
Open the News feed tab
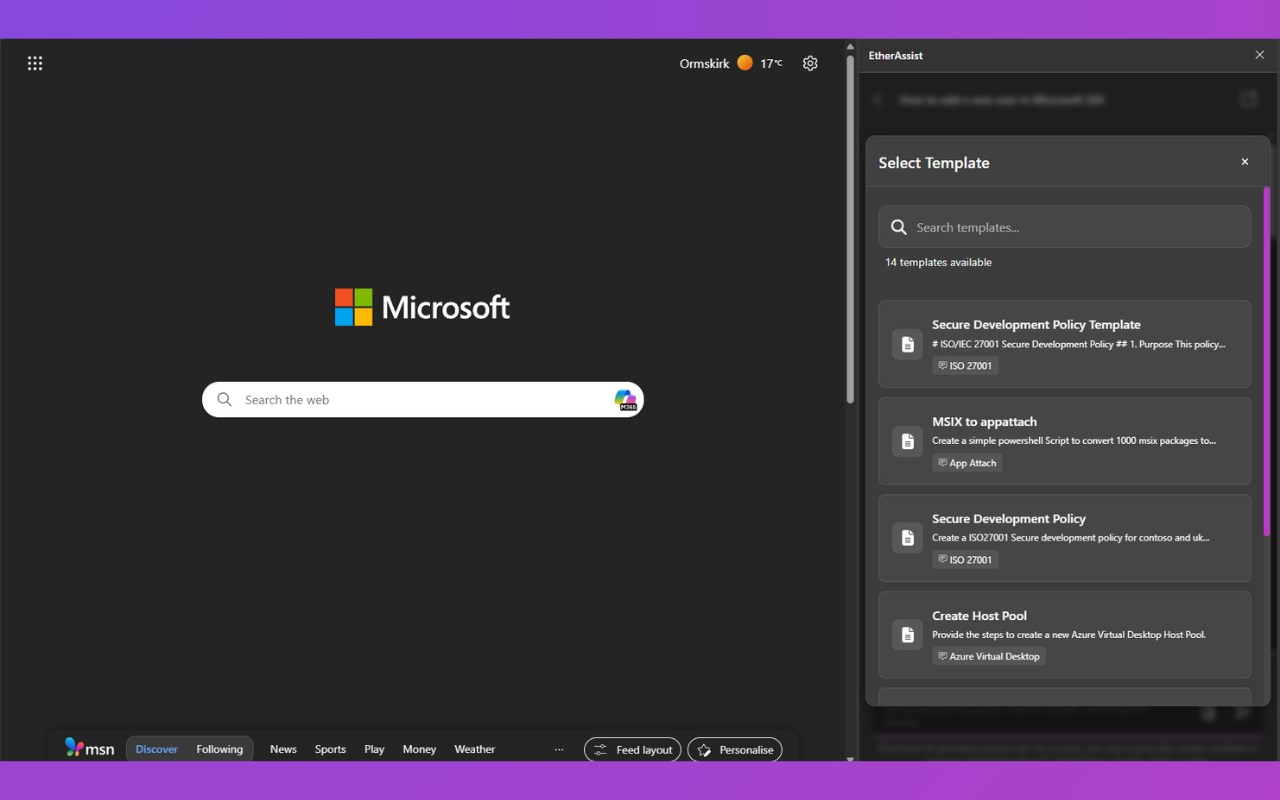coord(283,749)
